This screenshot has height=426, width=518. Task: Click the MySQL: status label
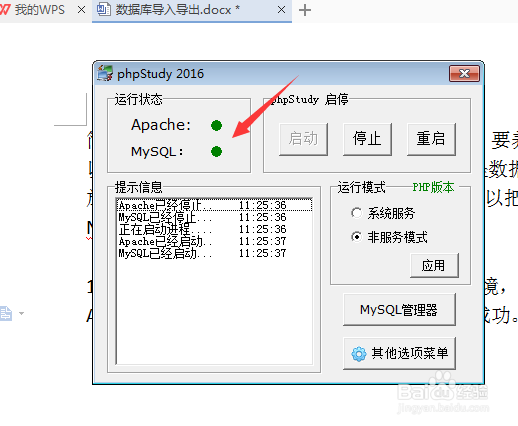(157, 151)
